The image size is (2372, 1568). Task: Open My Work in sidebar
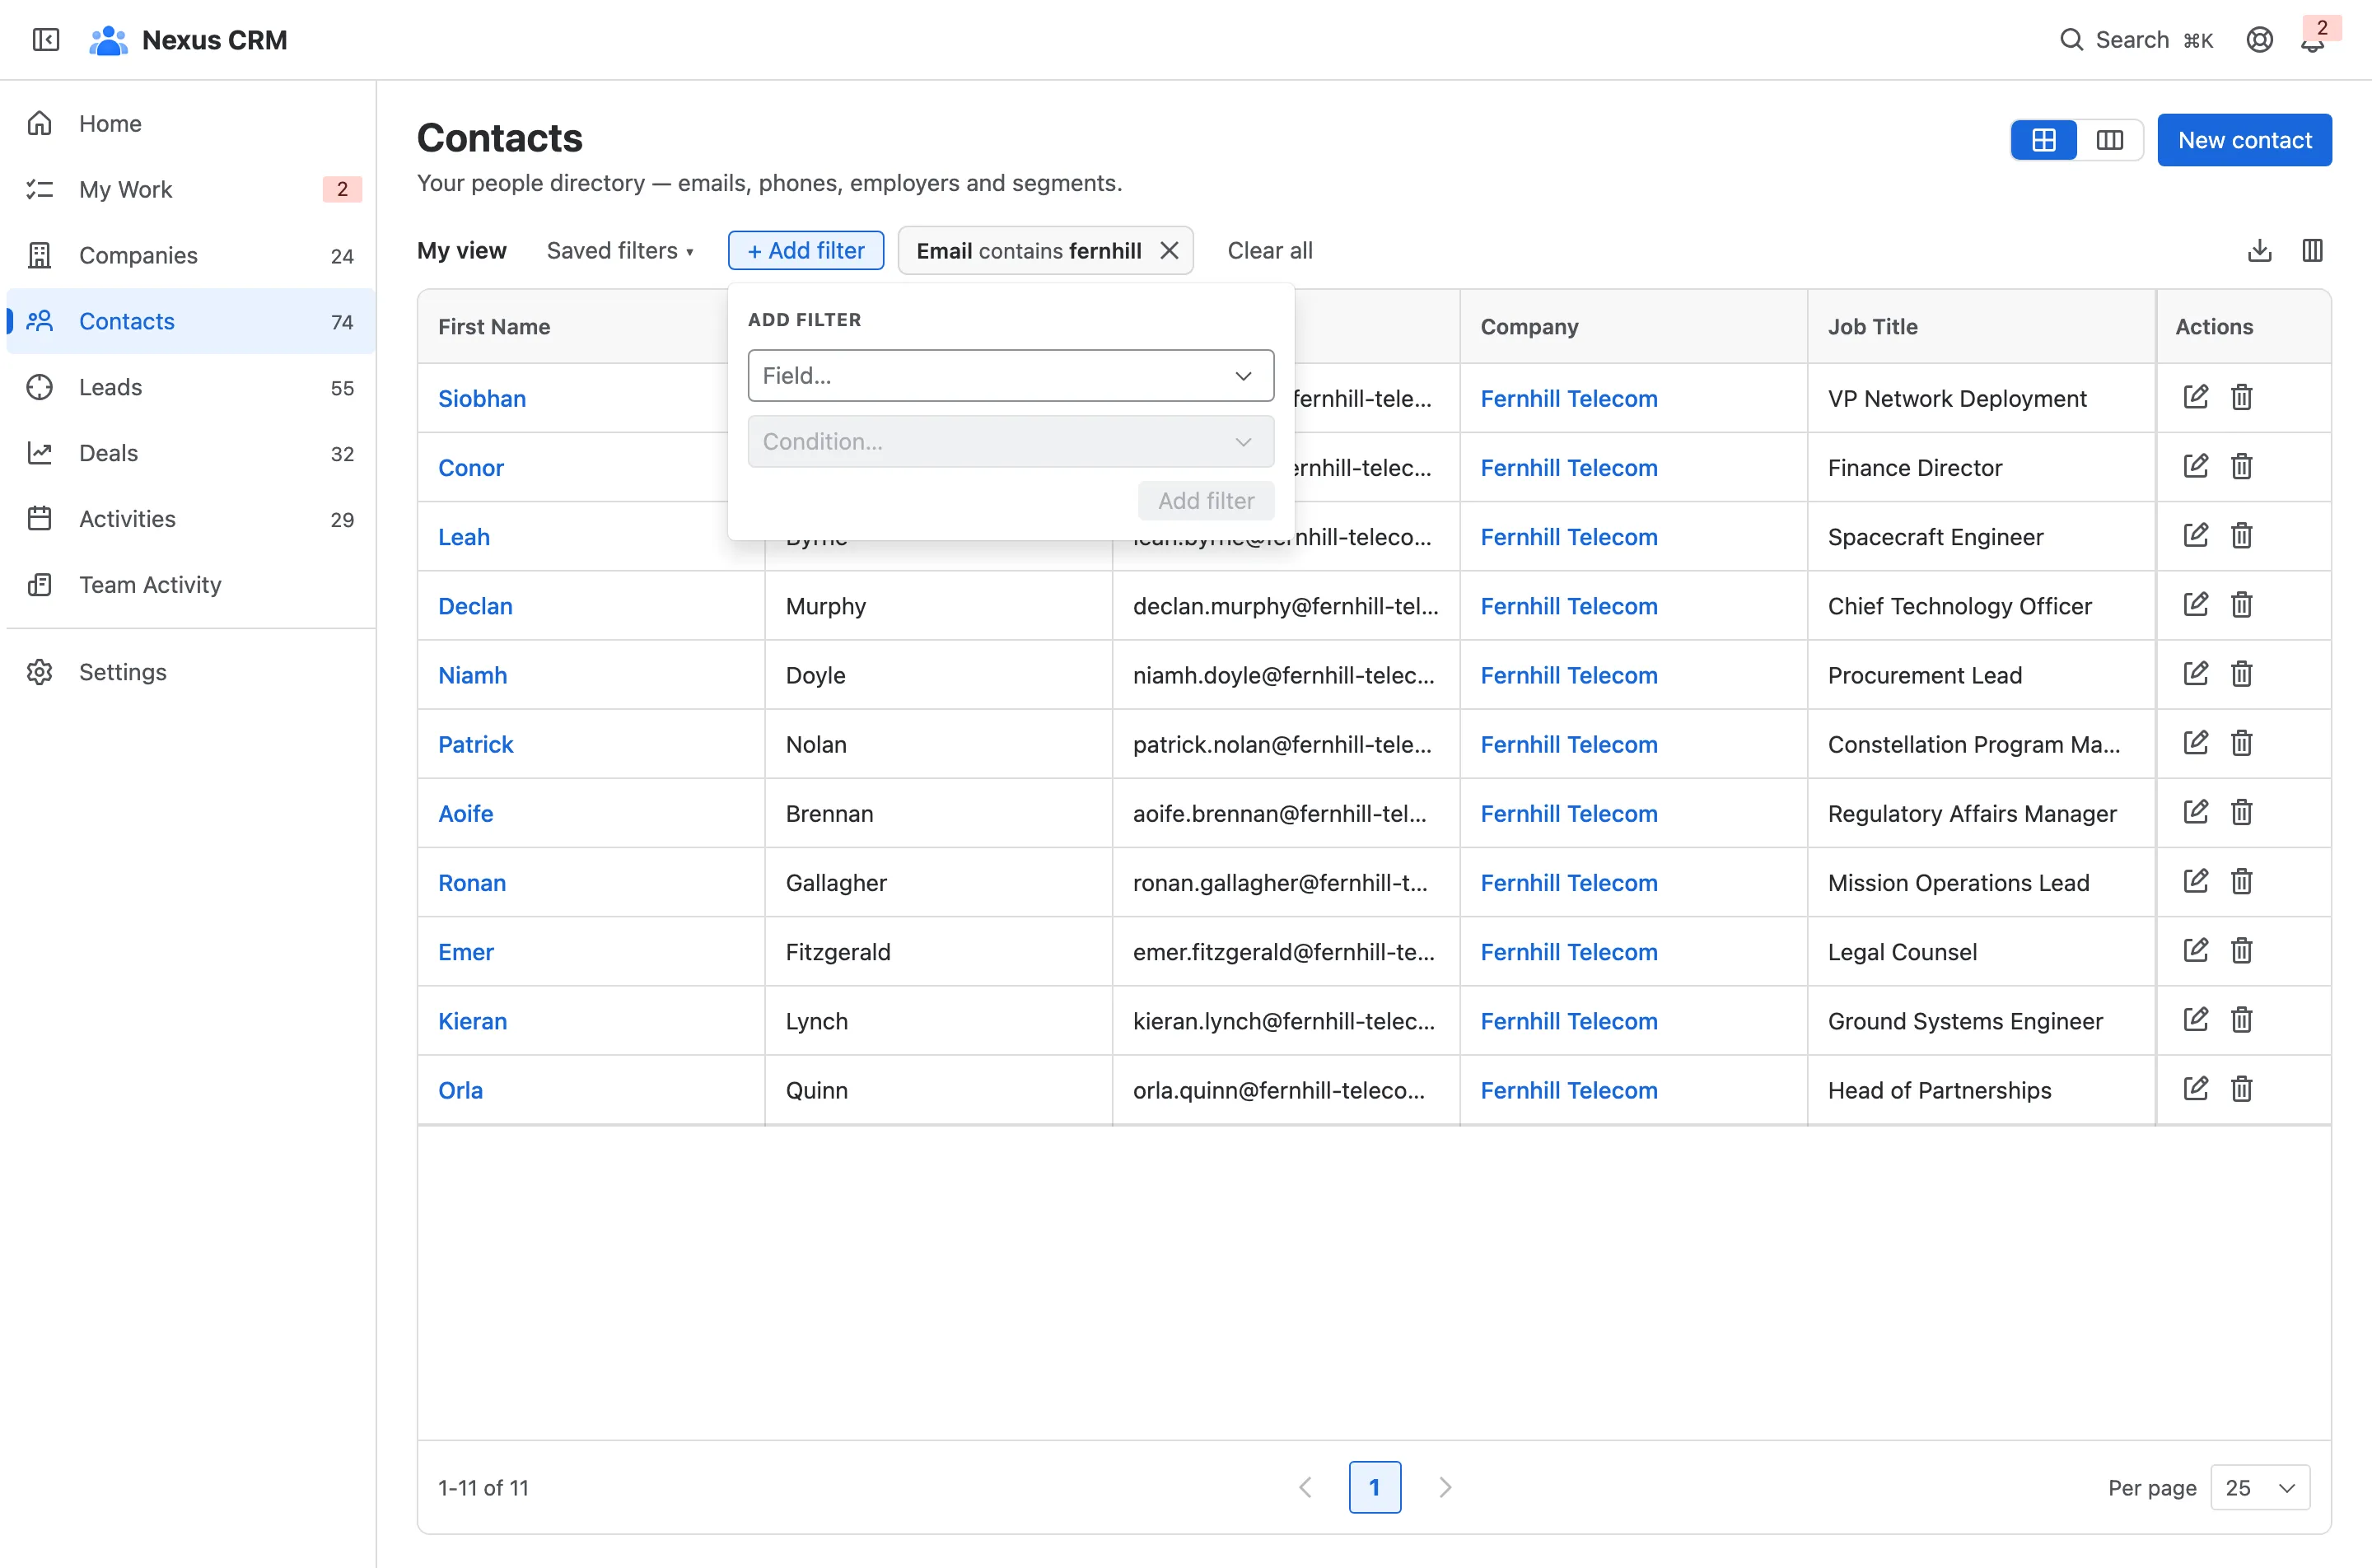(190, 189)
